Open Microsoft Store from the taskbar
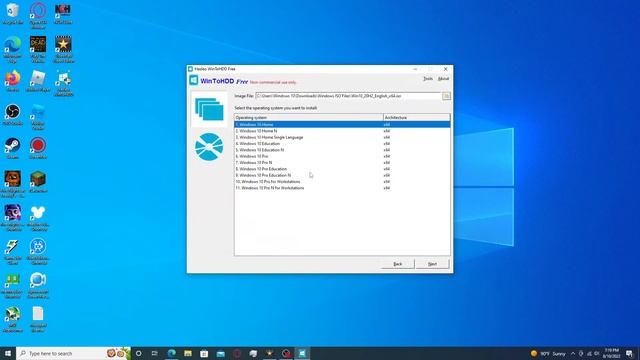Screen dimensions: 640x360 (204, 353)
